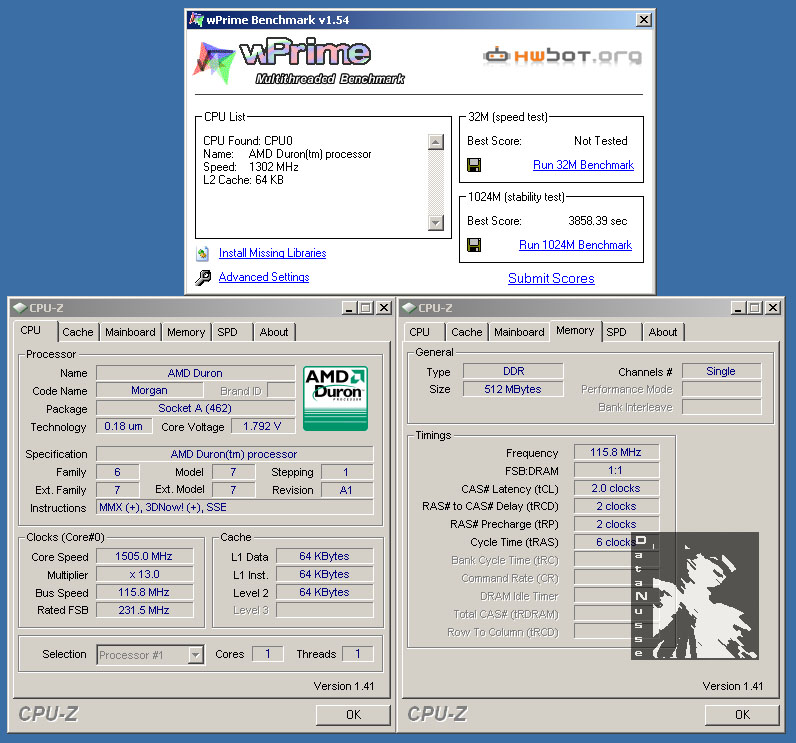
Task: Click the memory Type field DDR
Action: coord(513,372)
